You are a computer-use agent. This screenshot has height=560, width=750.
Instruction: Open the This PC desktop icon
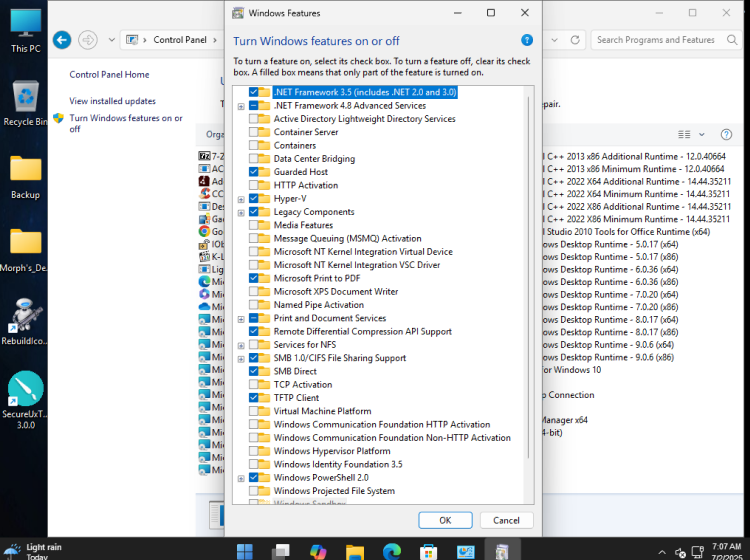25,30
